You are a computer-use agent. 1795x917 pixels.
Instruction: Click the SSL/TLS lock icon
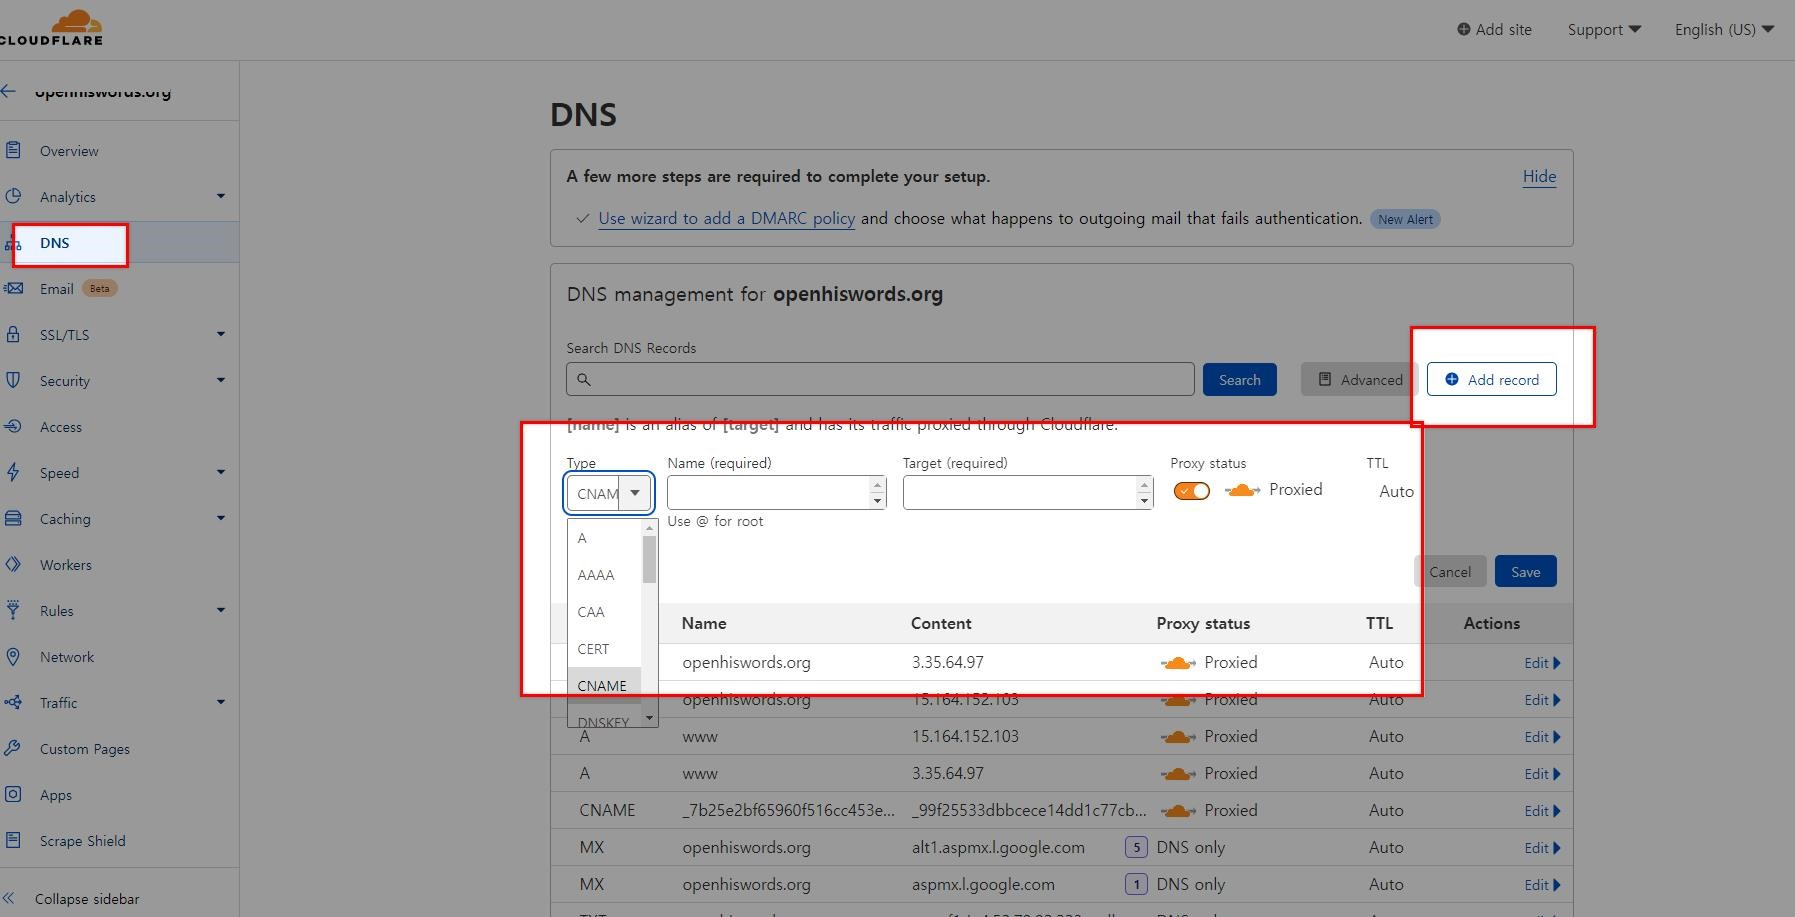click(x=13, y=335)
